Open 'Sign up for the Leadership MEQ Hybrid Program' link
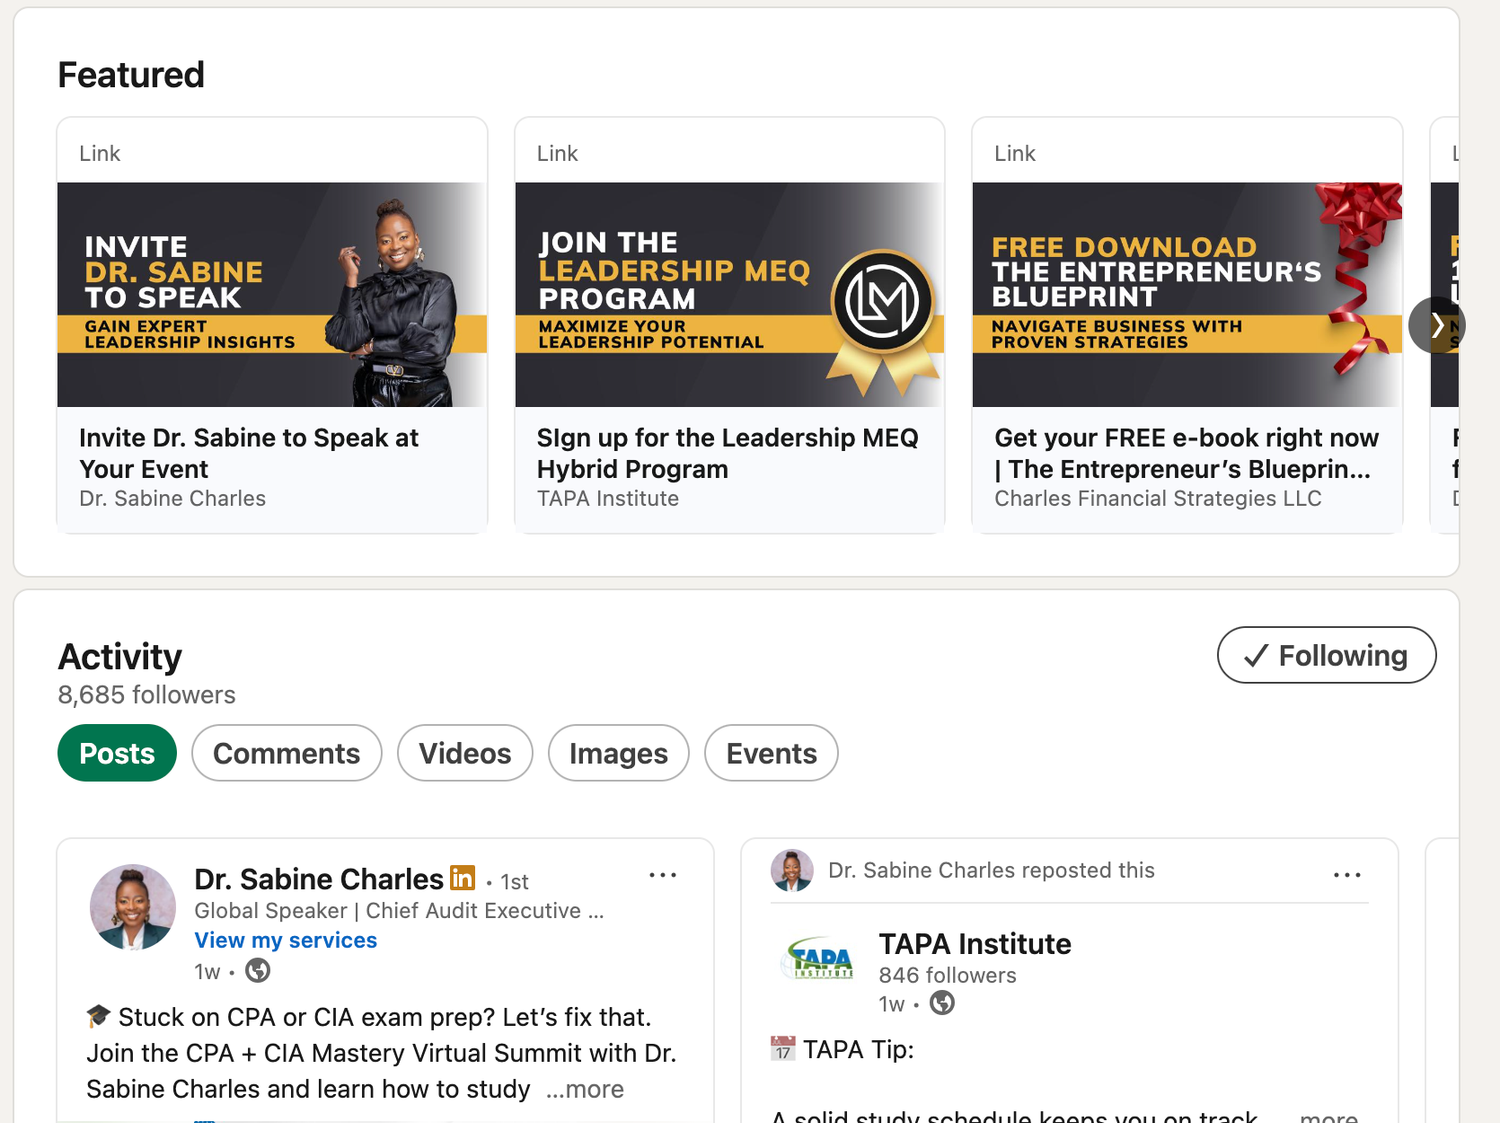1500x1123 pixels. pyautogui.click(x=727, y=453)
